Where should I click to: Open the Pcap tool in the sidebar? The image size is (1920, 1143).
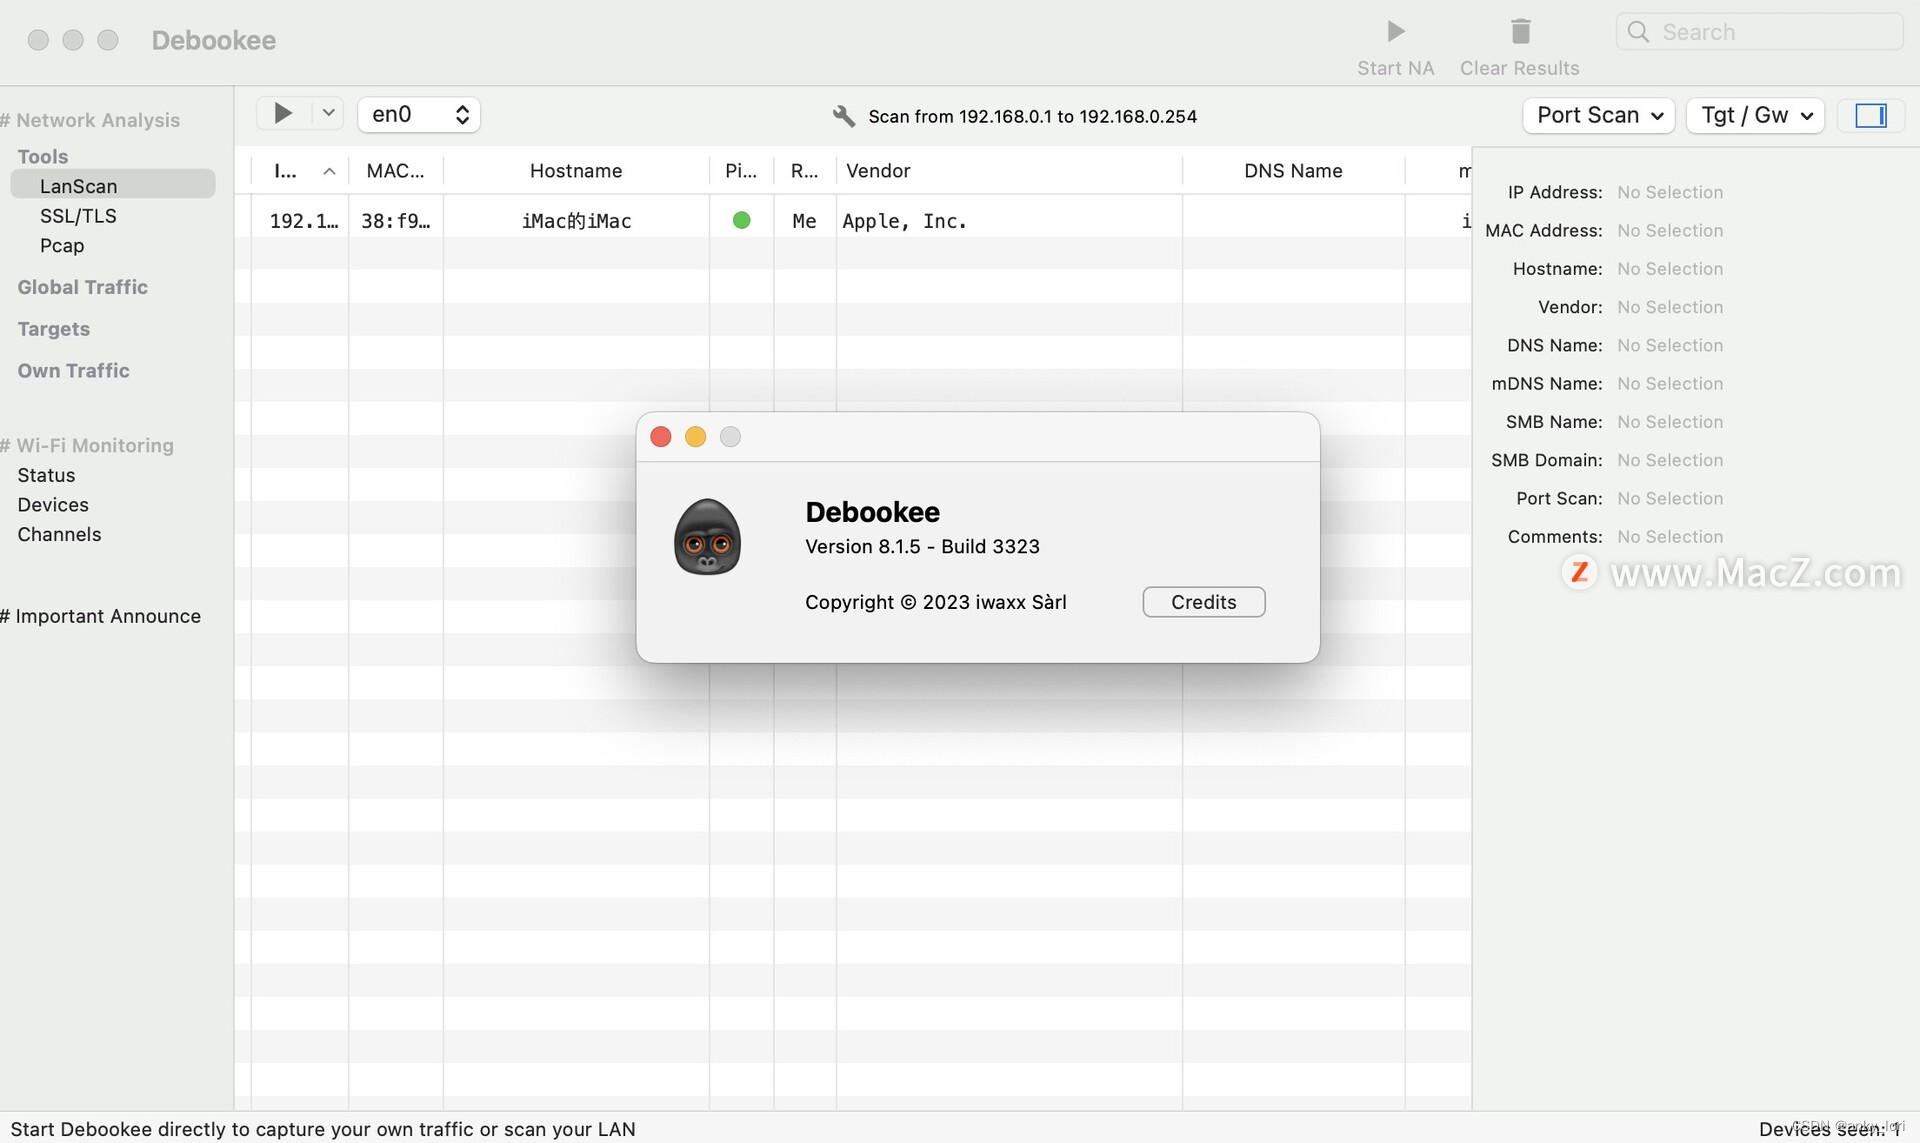(x=62, y=246)
